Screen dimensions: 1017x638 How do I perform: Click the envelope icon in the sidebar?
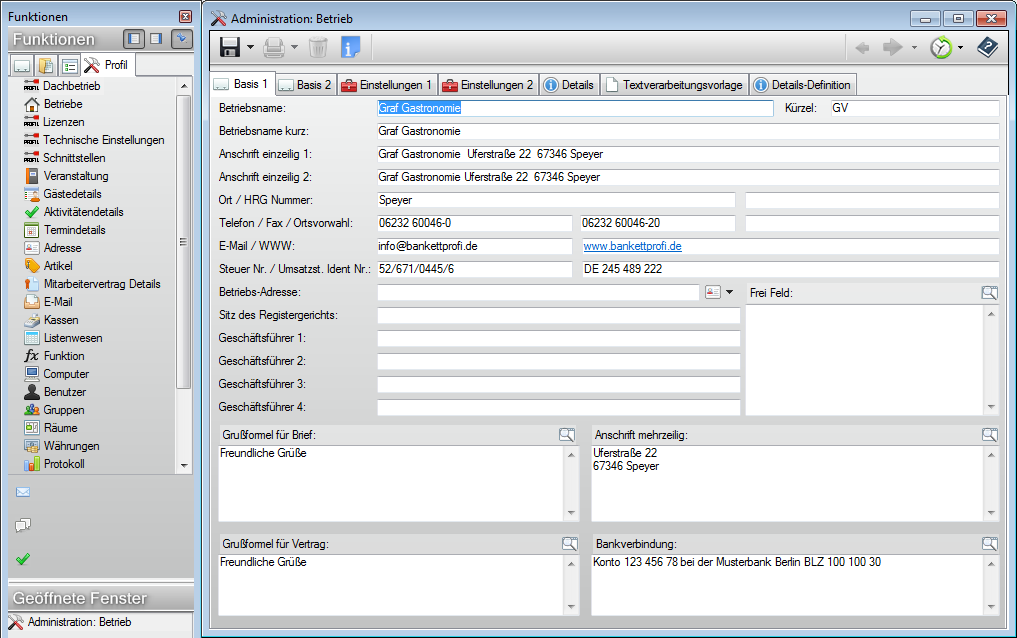coord(23,492)
